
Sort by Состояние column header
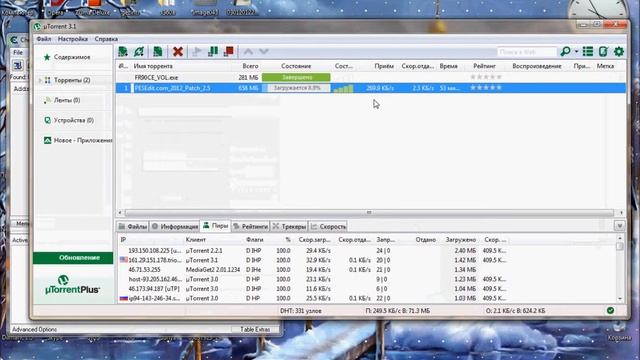296,66
